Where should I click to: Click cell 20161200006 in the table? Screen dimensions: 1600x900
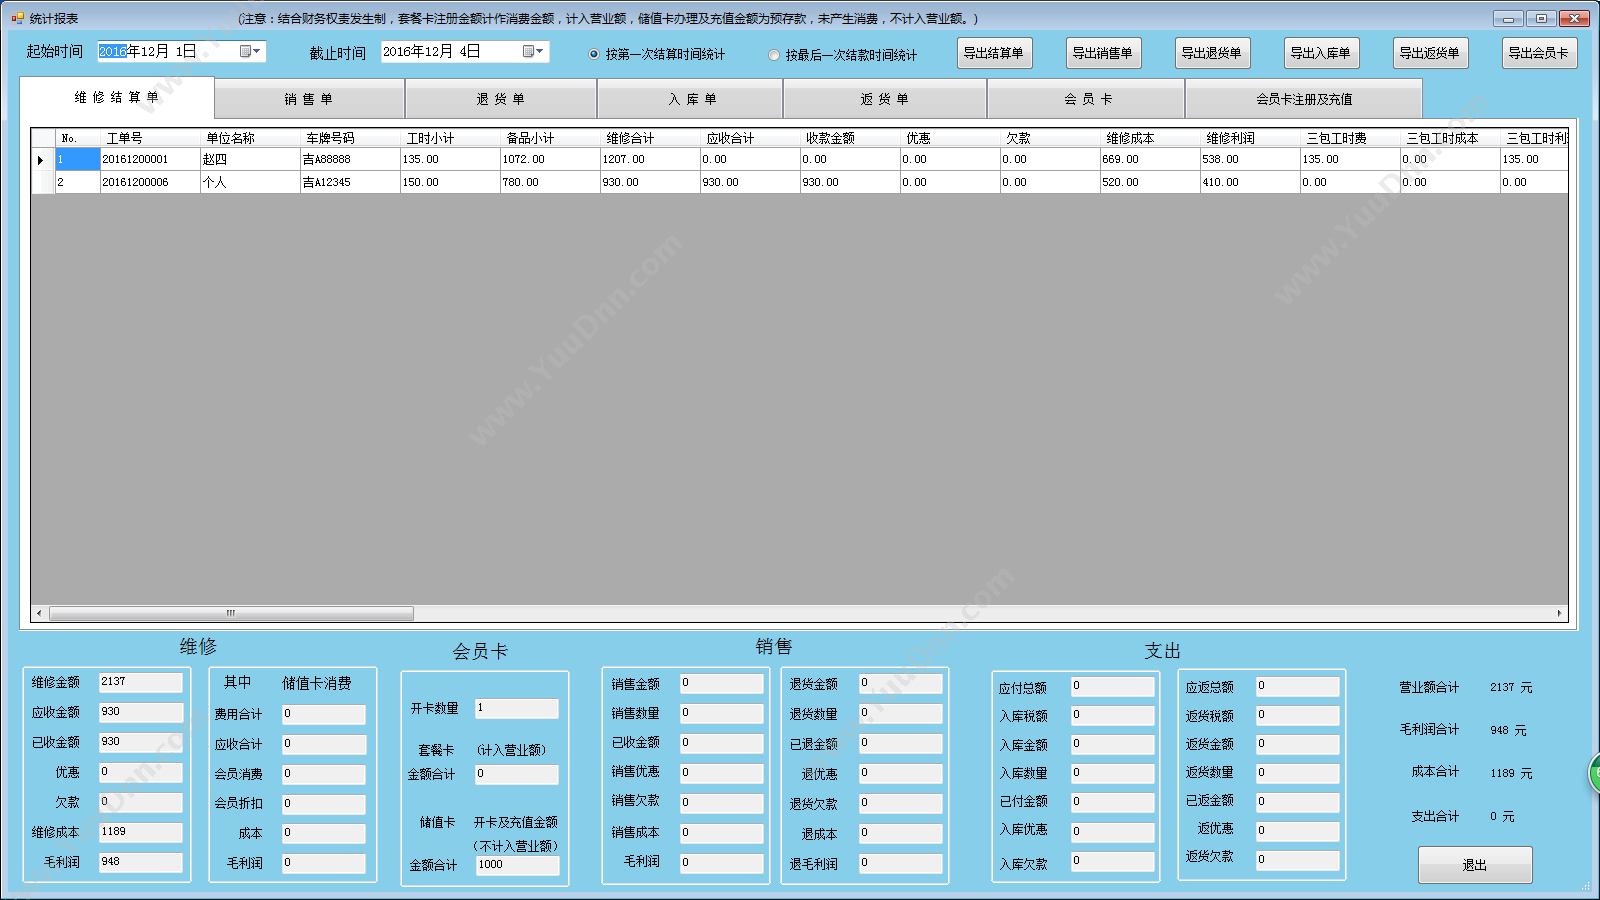[149, 183]
